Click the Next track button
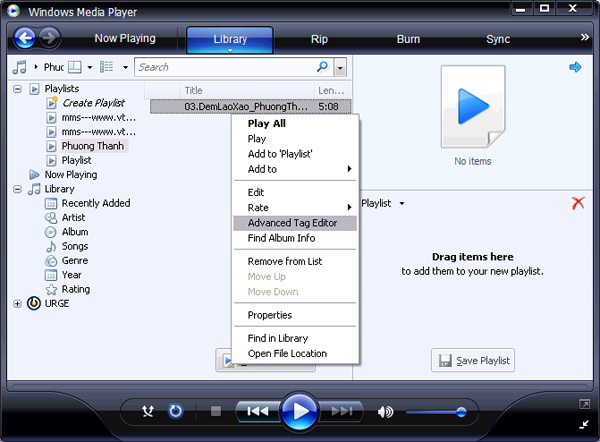600x442 pixels. pyautogui.click(x=342, y=411)
